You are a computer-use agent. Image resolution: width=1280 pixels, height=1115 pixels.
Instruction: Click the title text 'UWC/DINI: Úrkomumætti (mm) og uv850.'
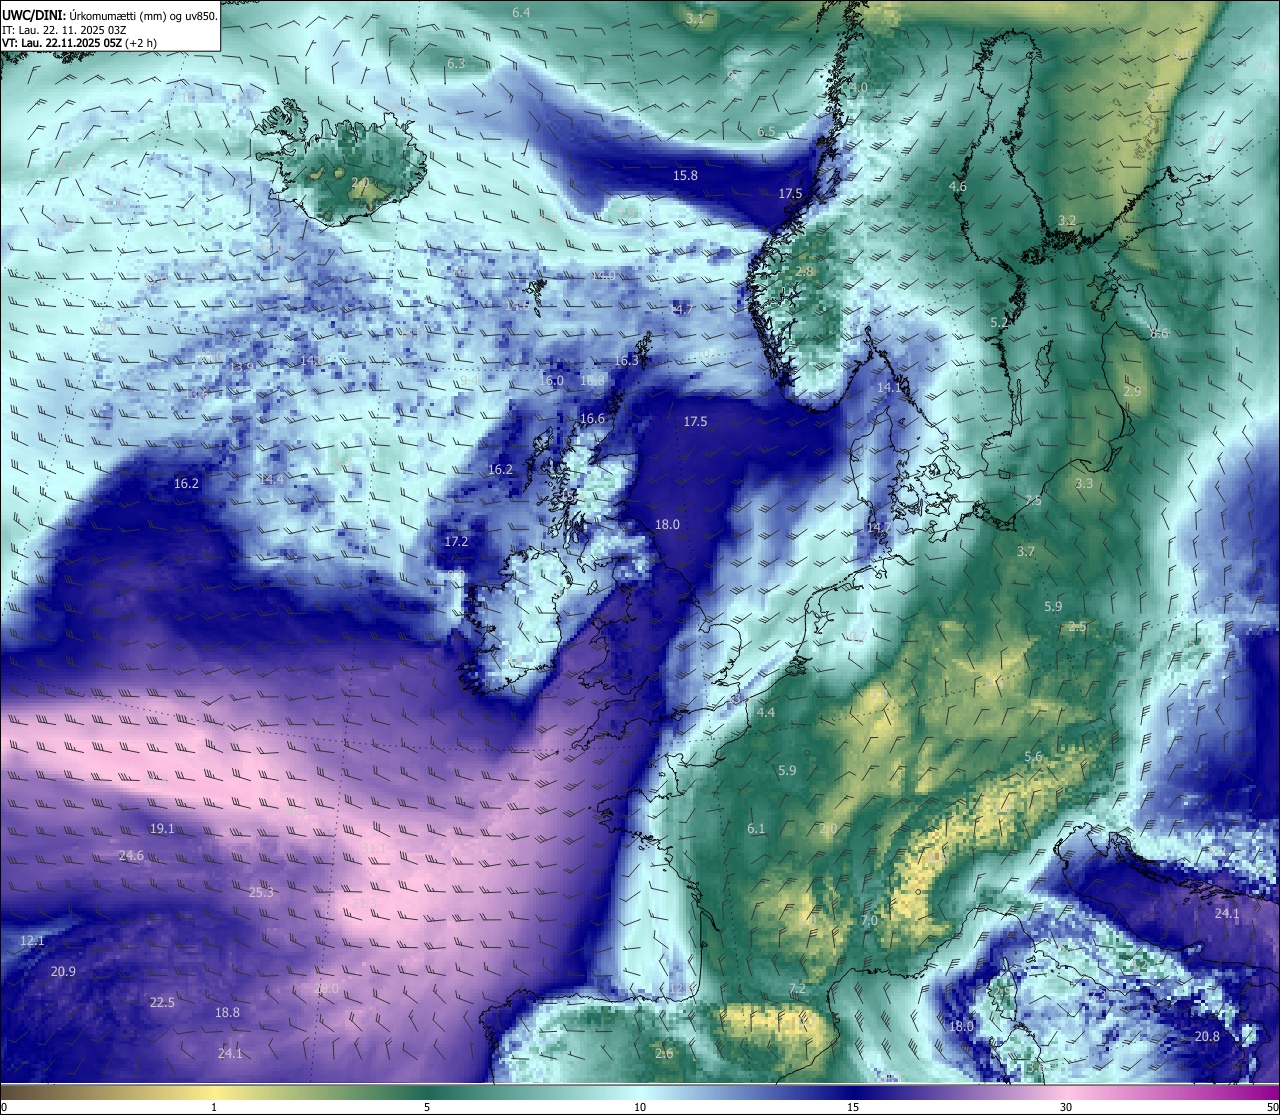click(x=109, y=15)
